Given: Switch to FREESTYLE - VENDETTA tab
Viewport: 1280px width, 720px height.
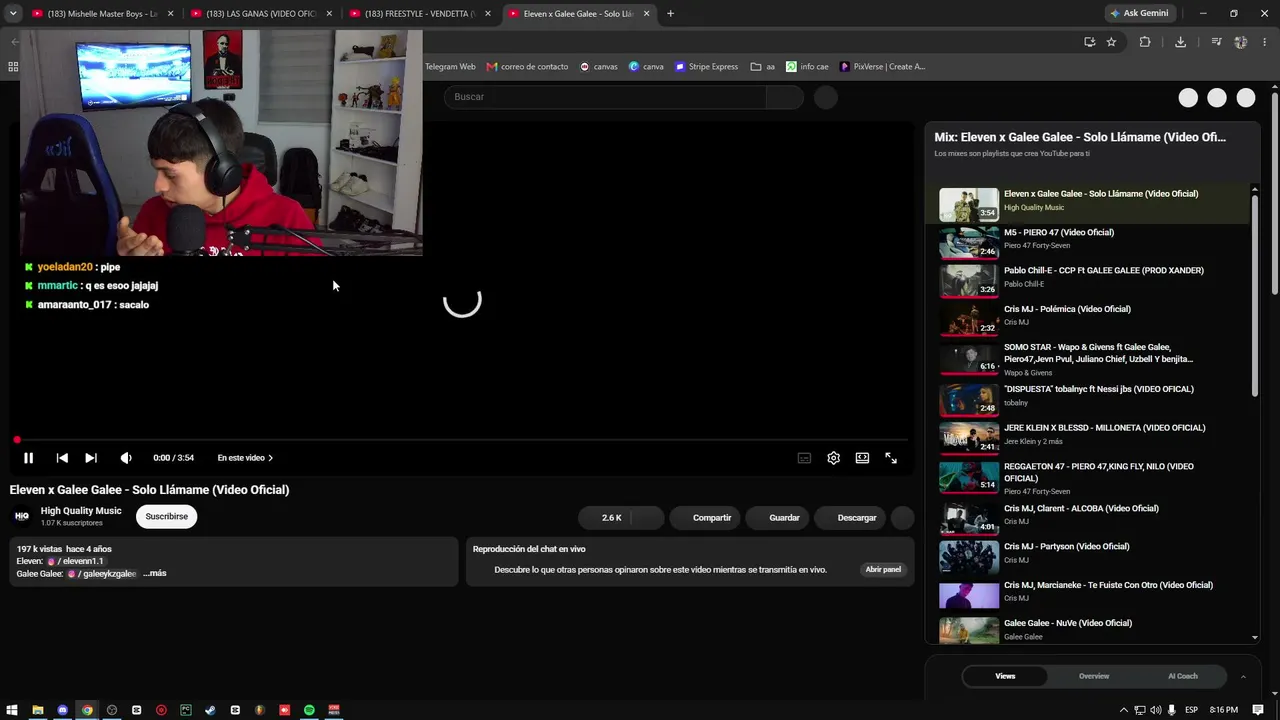Looking at the screenshot, I should coord(420,14).
